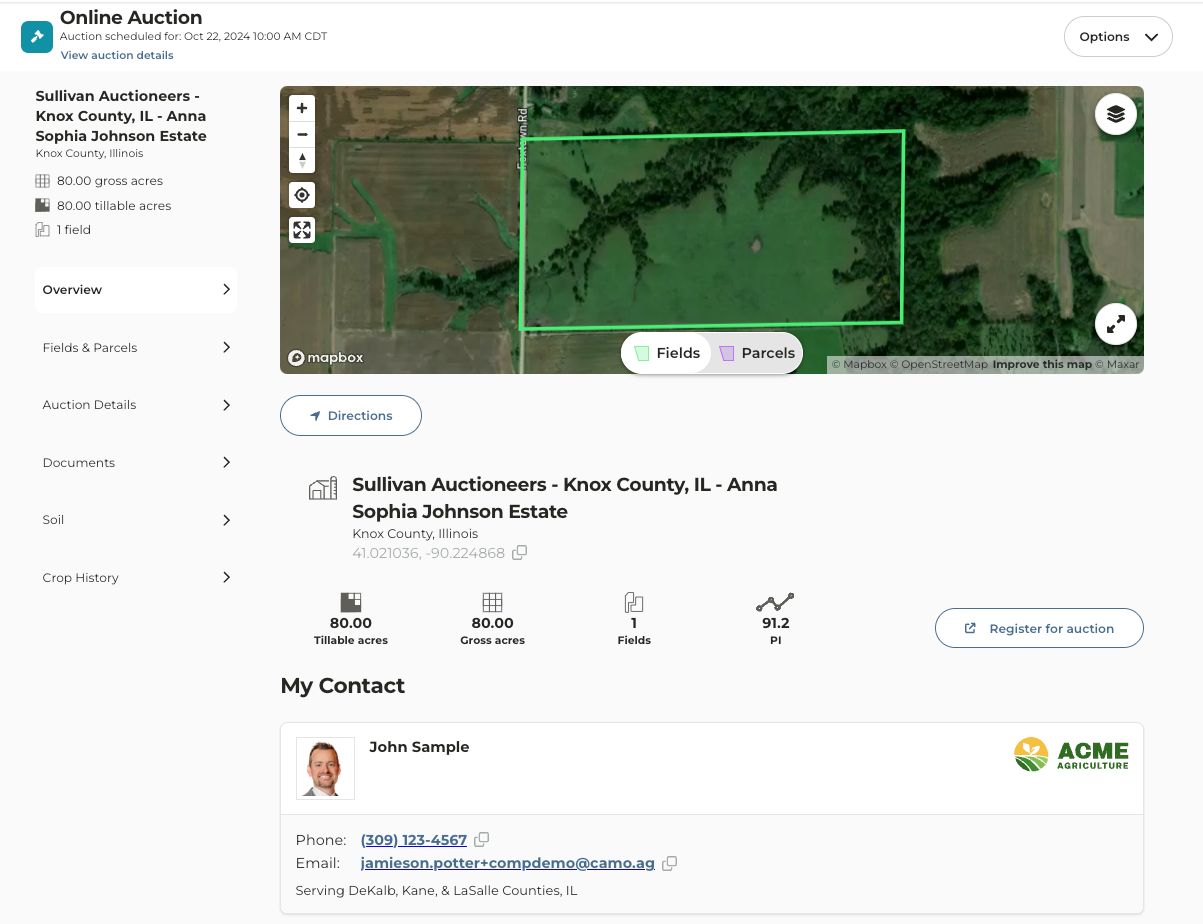Image resolution: width=1203 pixels, height=924 pixels.
Task: Go to Fields & Parcels section
Action: pos(136,347)
